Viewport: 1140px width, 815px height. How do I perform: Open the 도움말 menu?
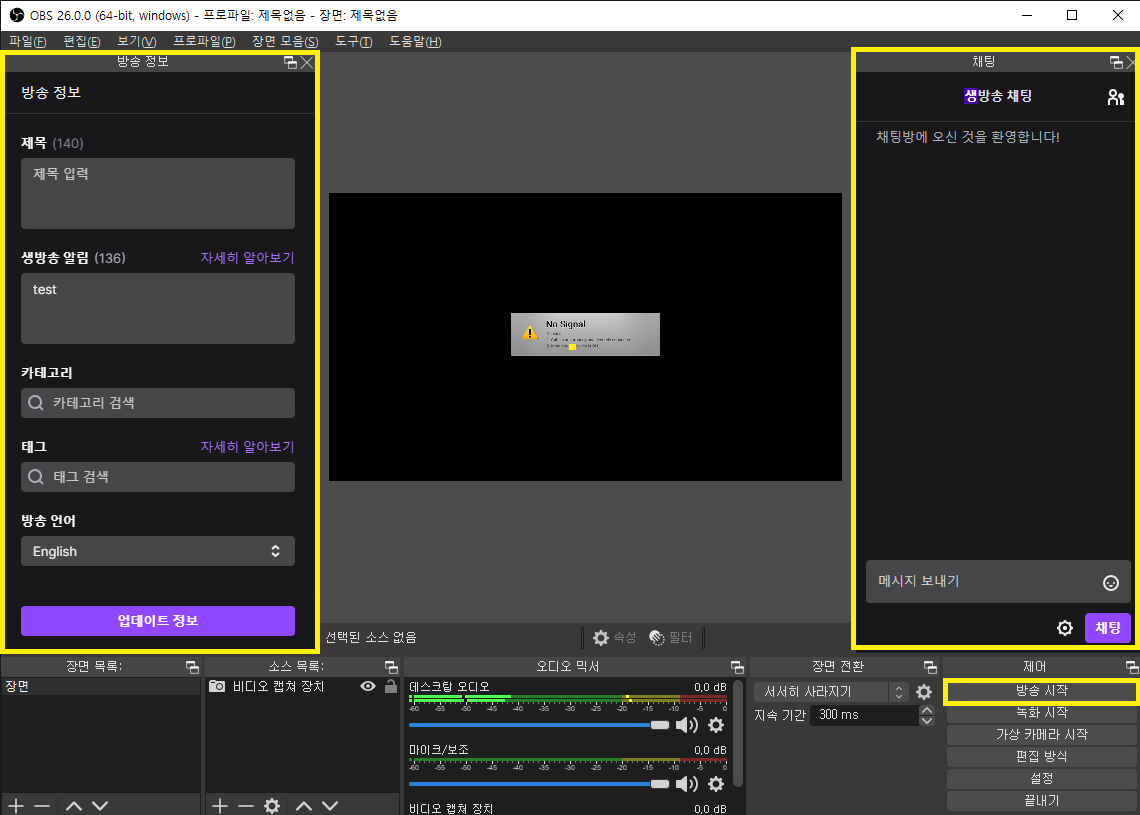[415, 41]
